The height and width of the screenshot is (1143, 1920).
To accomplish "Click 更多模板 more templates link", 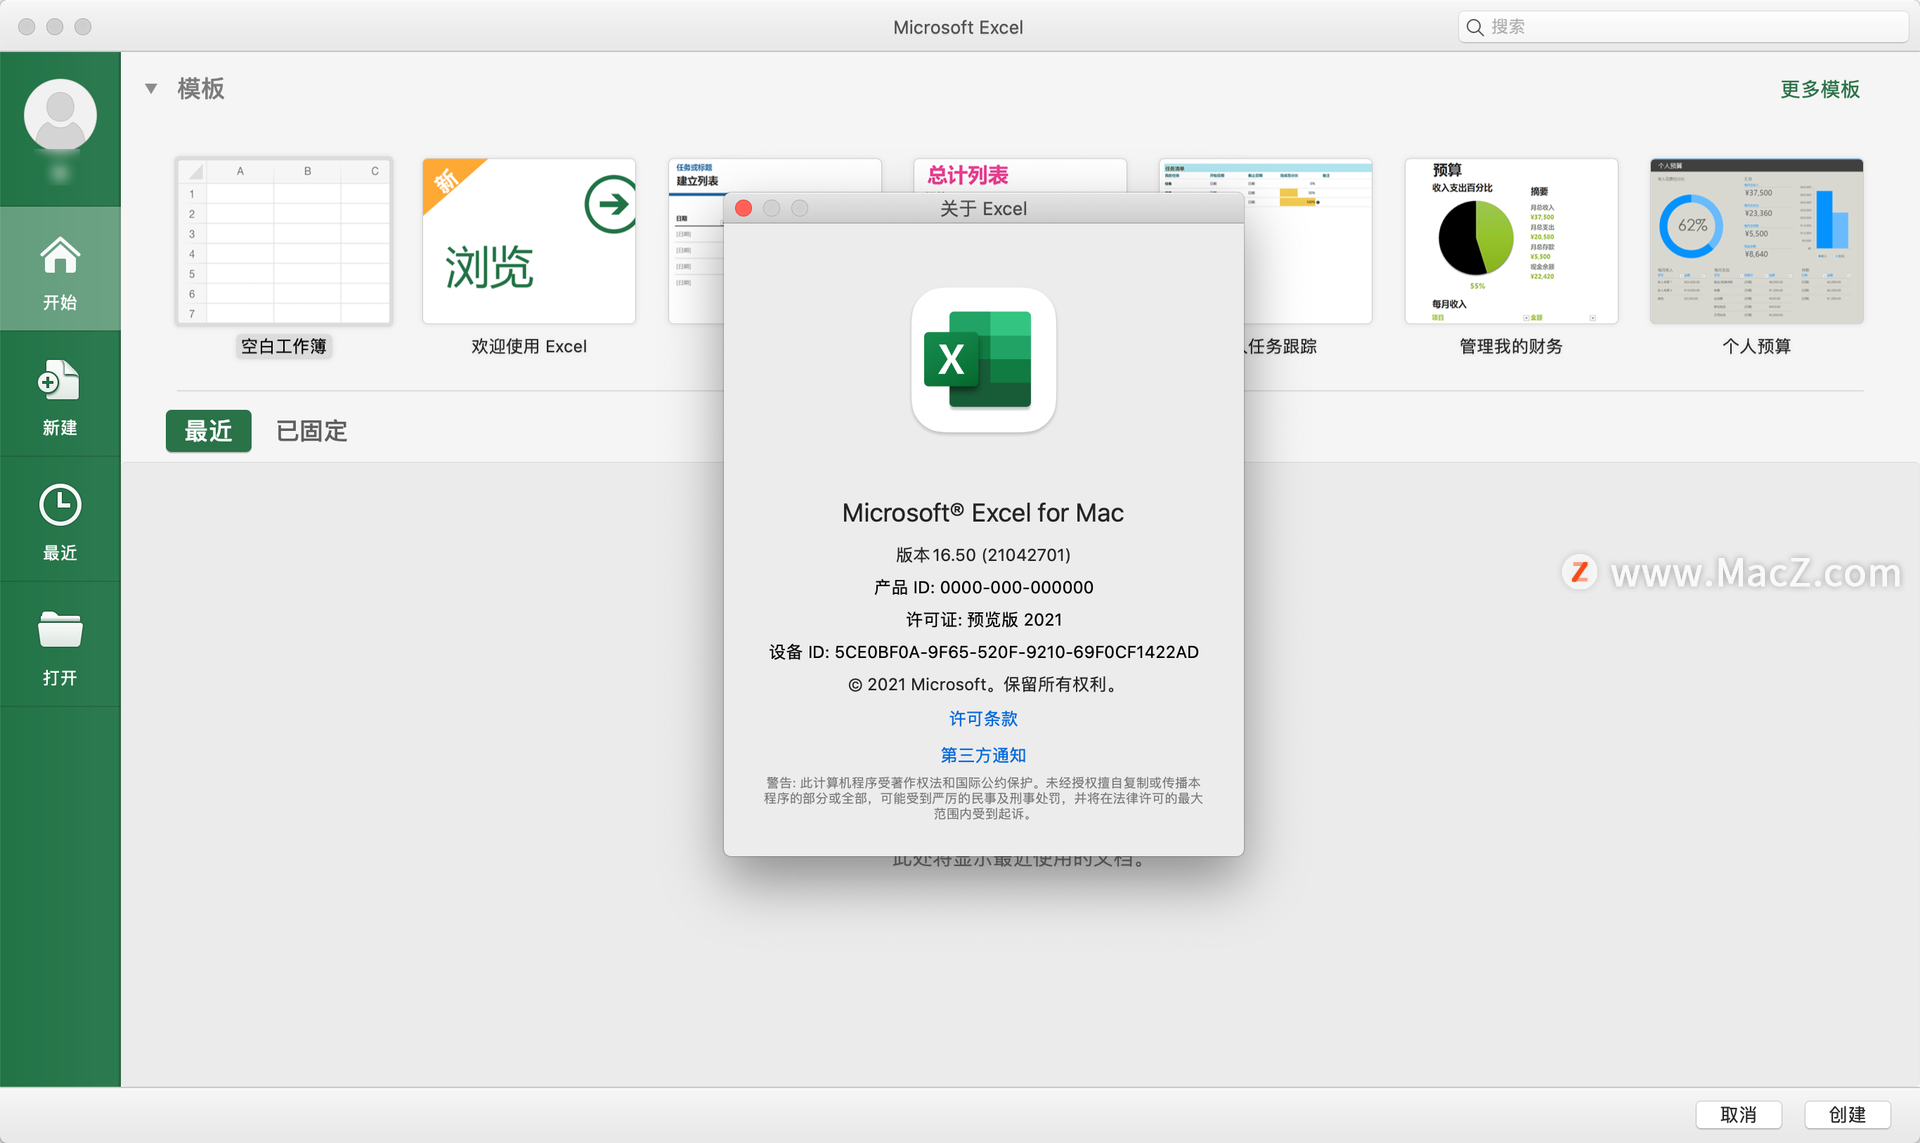I will (x=1819, y=89).
